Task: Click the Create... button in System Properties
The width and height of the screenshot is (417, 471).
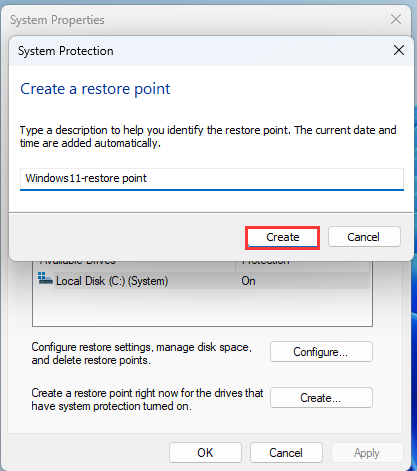Action: [321, 397]
